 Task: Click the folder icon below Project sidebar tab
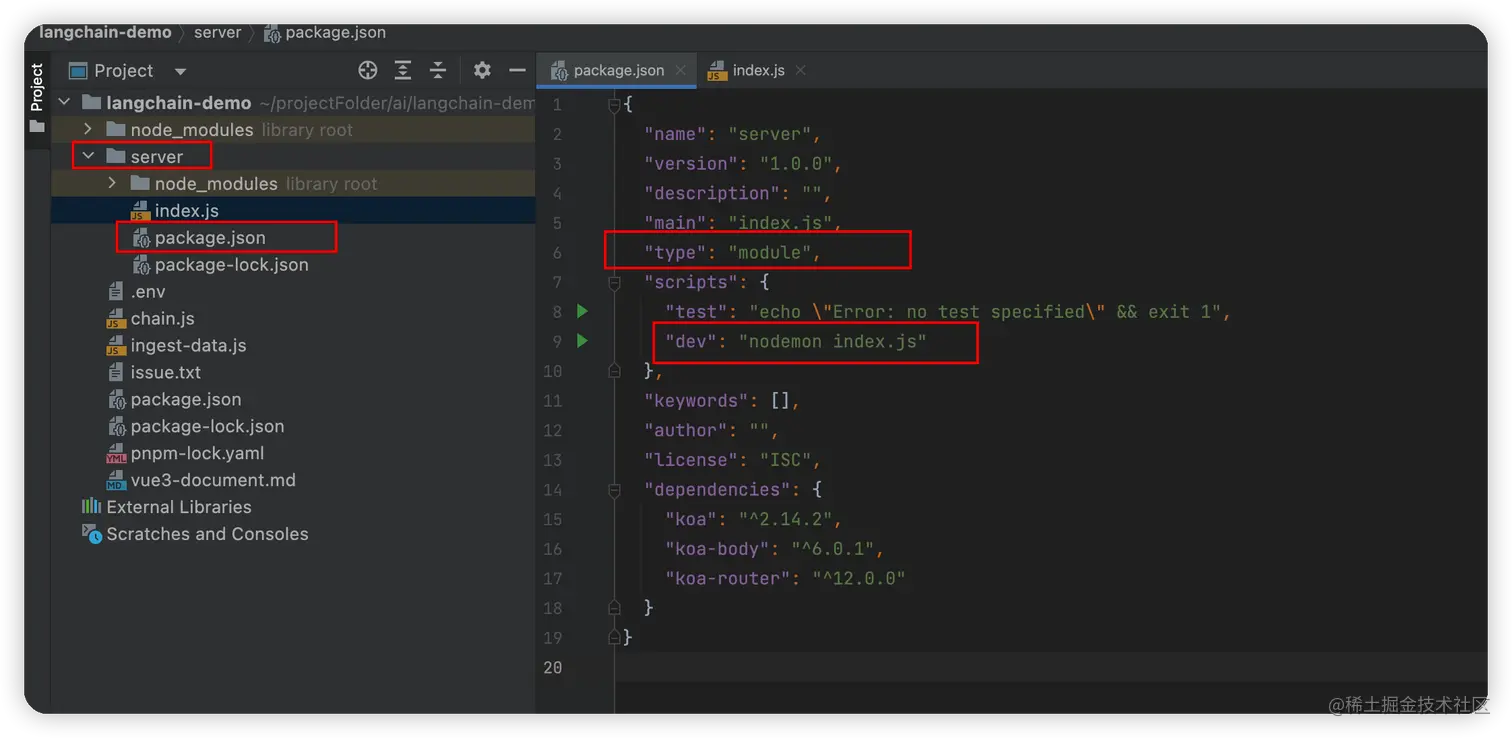[37, 127]
